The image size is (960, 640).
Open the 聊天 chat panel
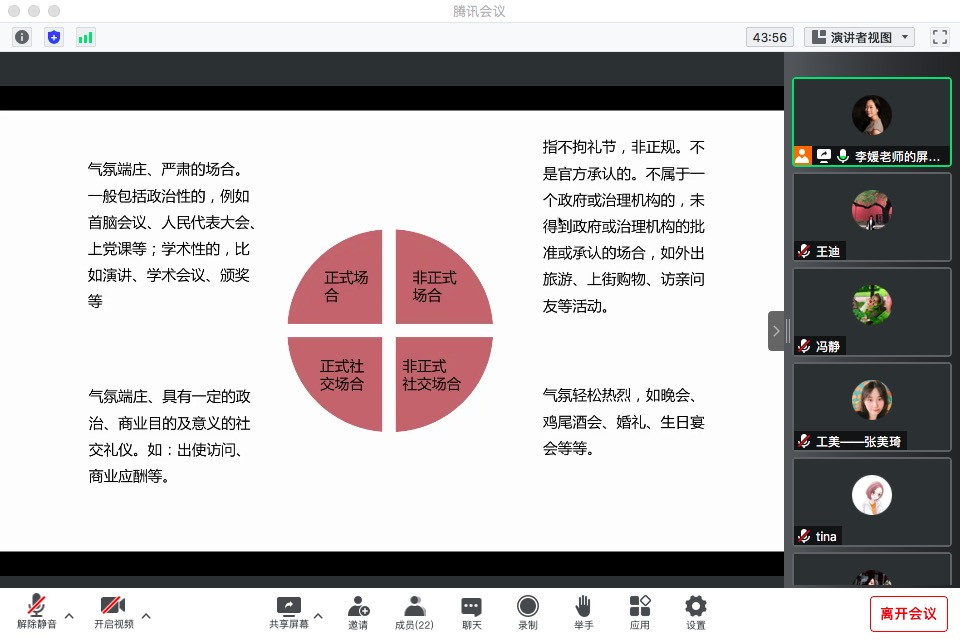pos(471,612)
